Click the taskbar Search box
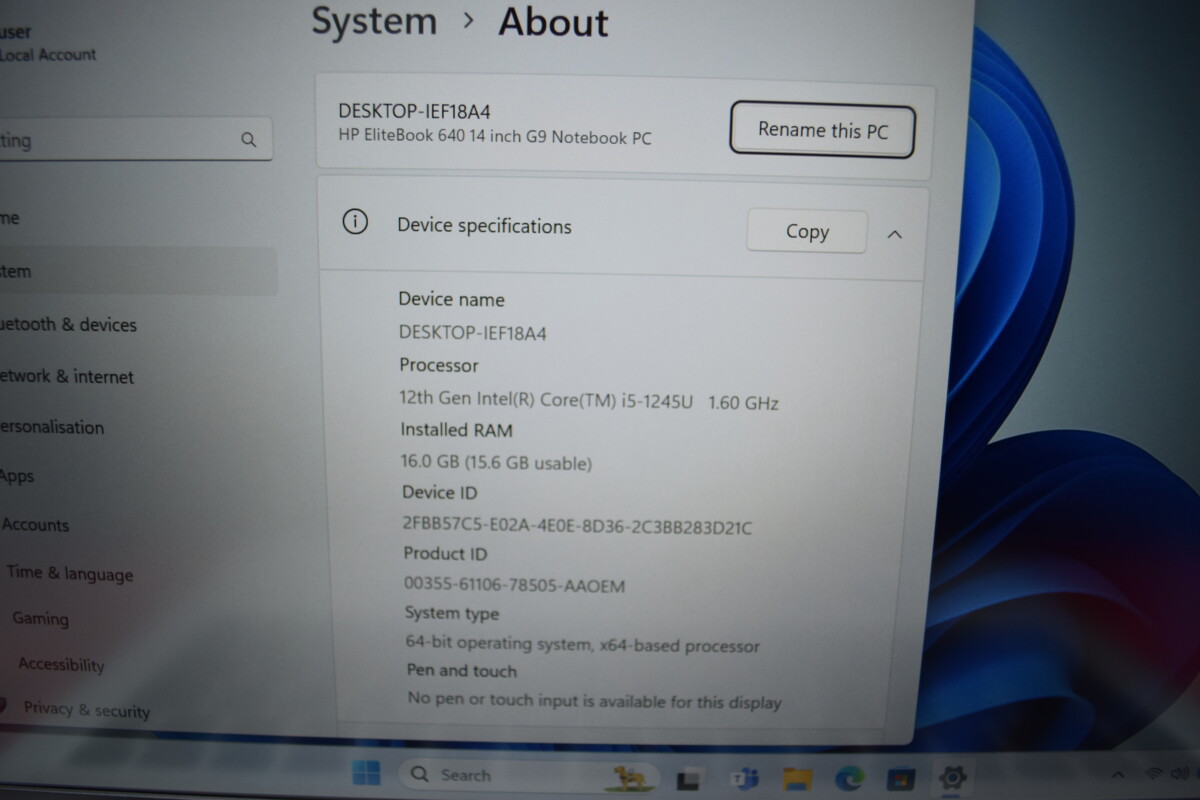Image resolution: width=1200 pixels, height=800 pixels. (x=530, y=775)
